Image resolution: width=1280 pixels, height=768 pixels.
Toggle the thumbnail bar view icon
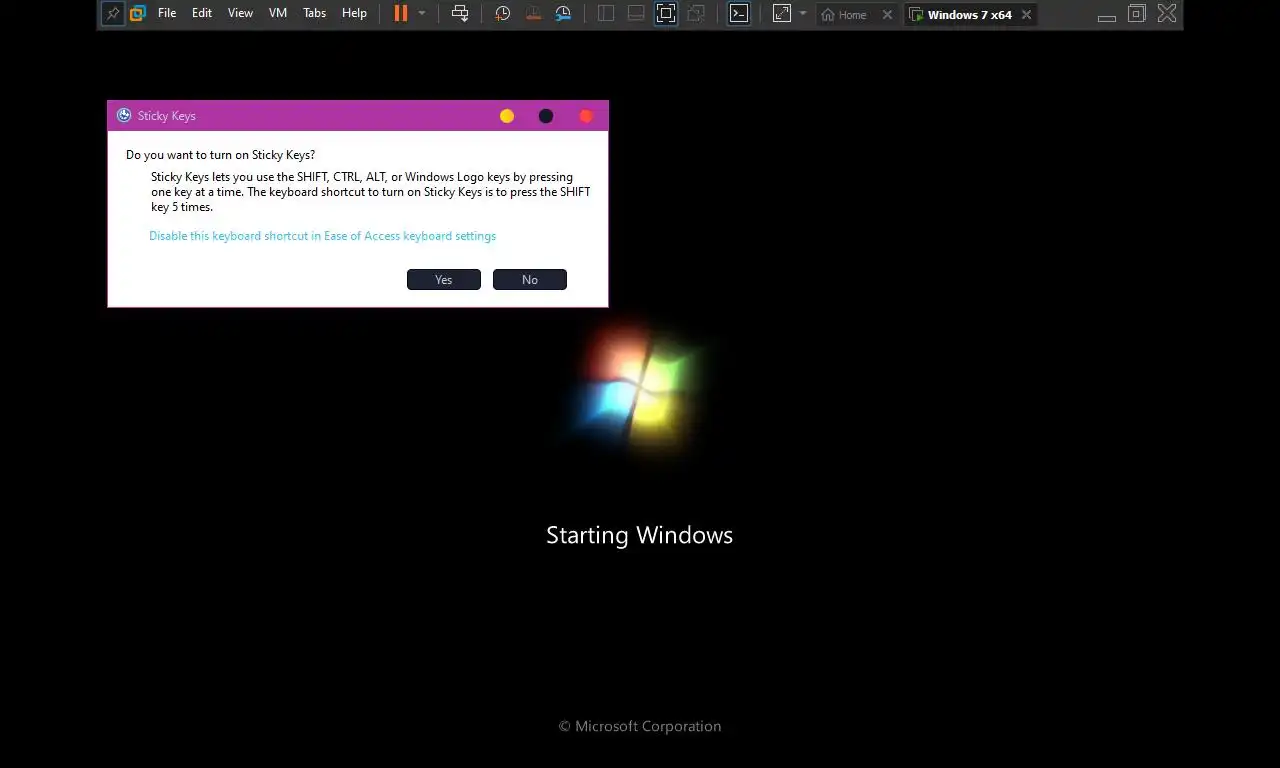coord(636,14)
